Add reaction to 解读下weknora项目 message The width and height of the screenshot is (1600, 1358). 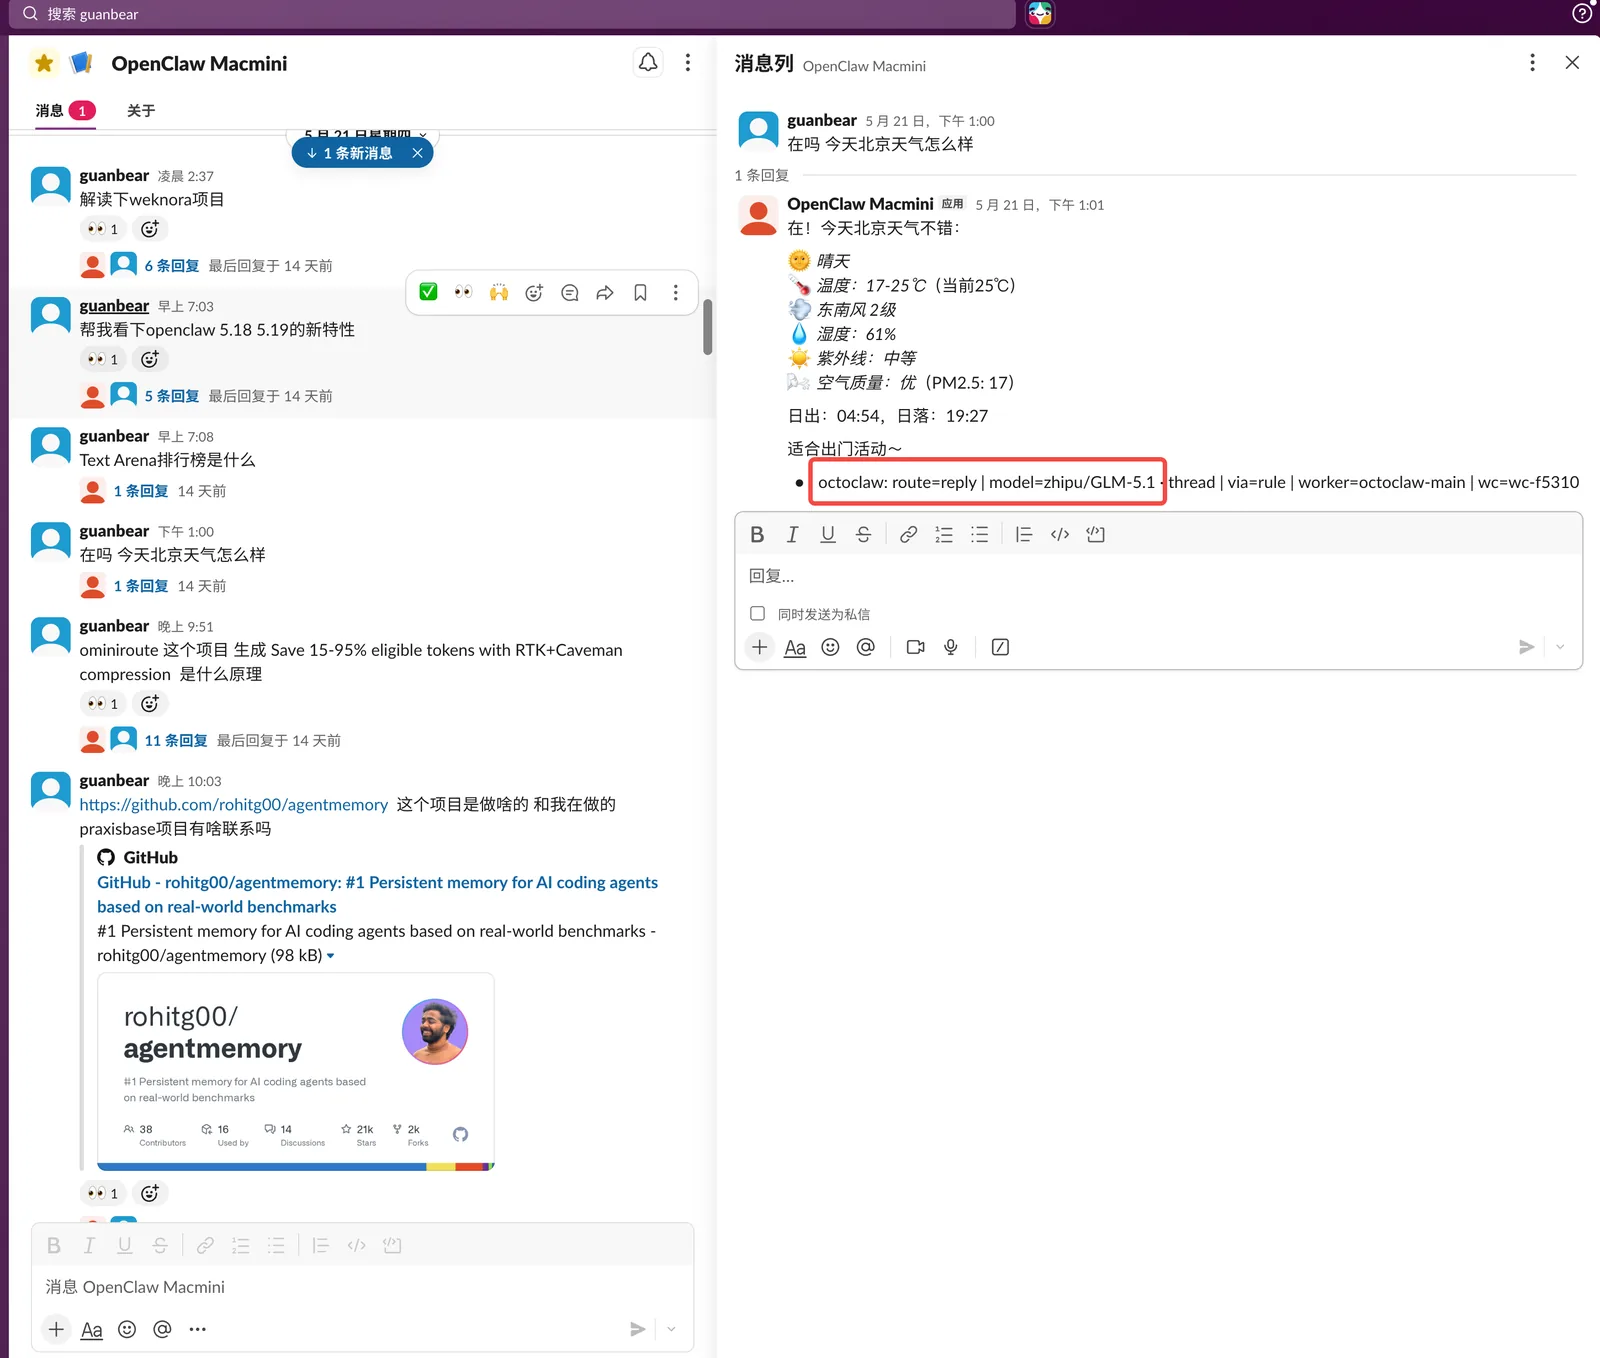click(x=150, y=229)
